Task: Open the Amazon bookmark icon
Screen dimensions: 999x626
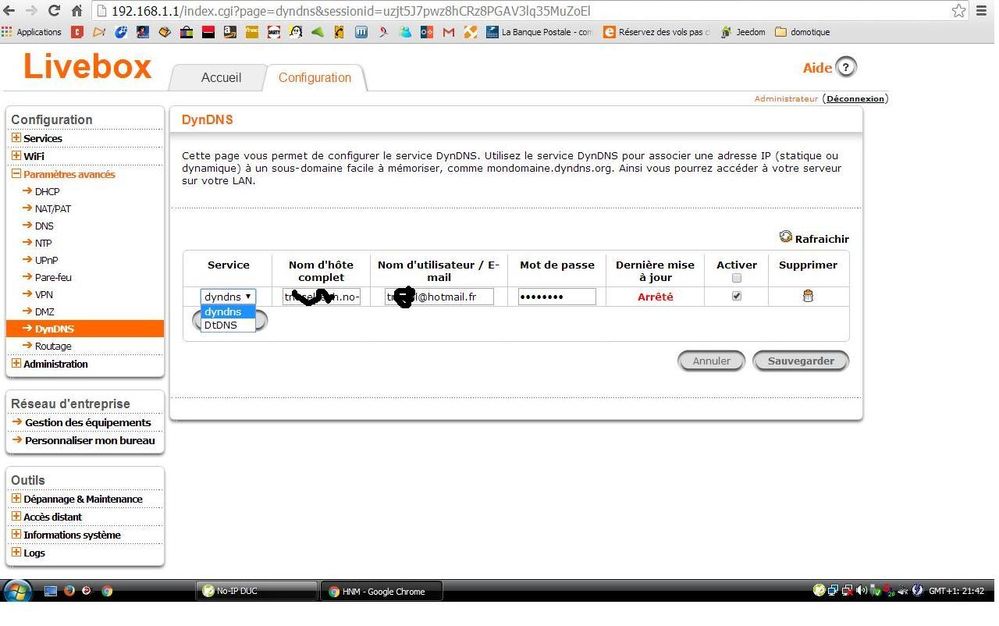Action: click(230, 32)
